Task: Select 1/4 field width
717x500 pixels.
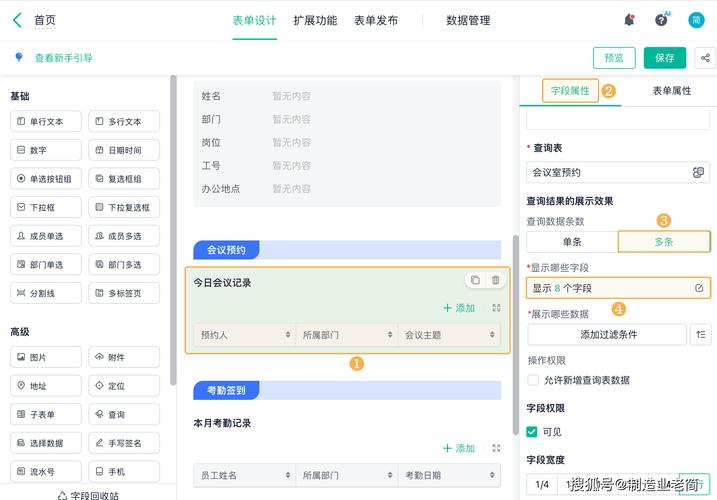Action: tap(542, 484)
